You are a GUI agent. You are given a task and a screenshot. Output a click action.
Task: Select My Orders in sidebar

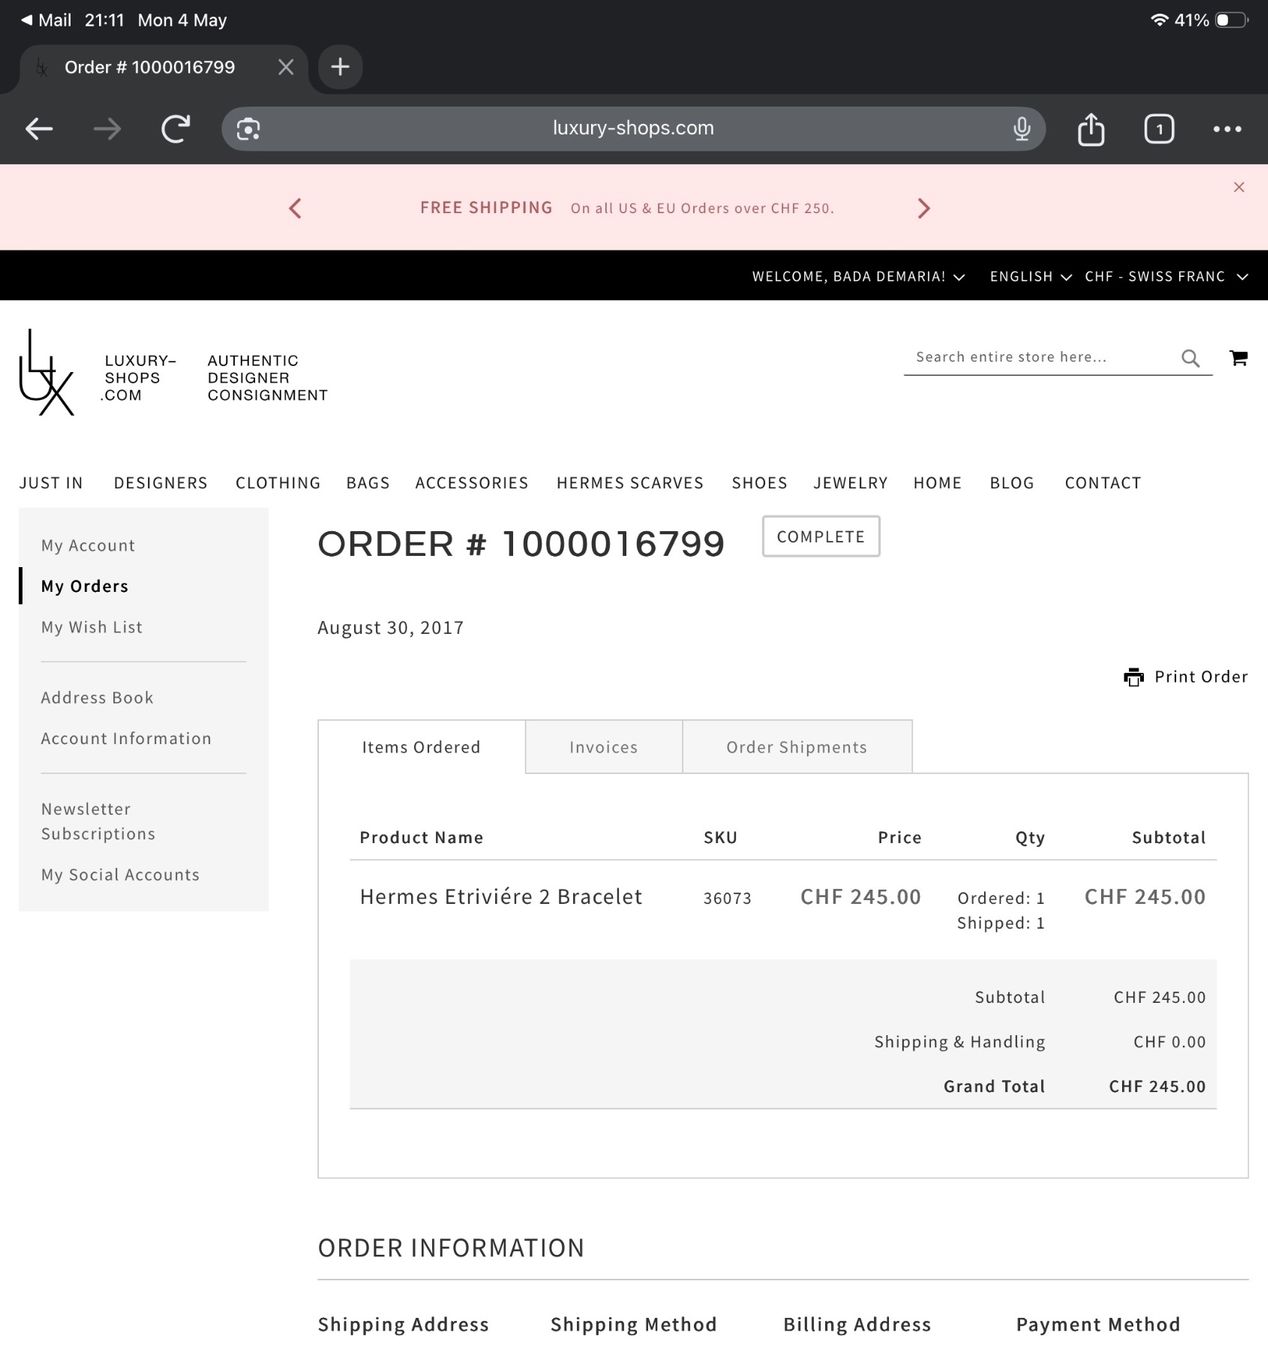tap(85, 587)
